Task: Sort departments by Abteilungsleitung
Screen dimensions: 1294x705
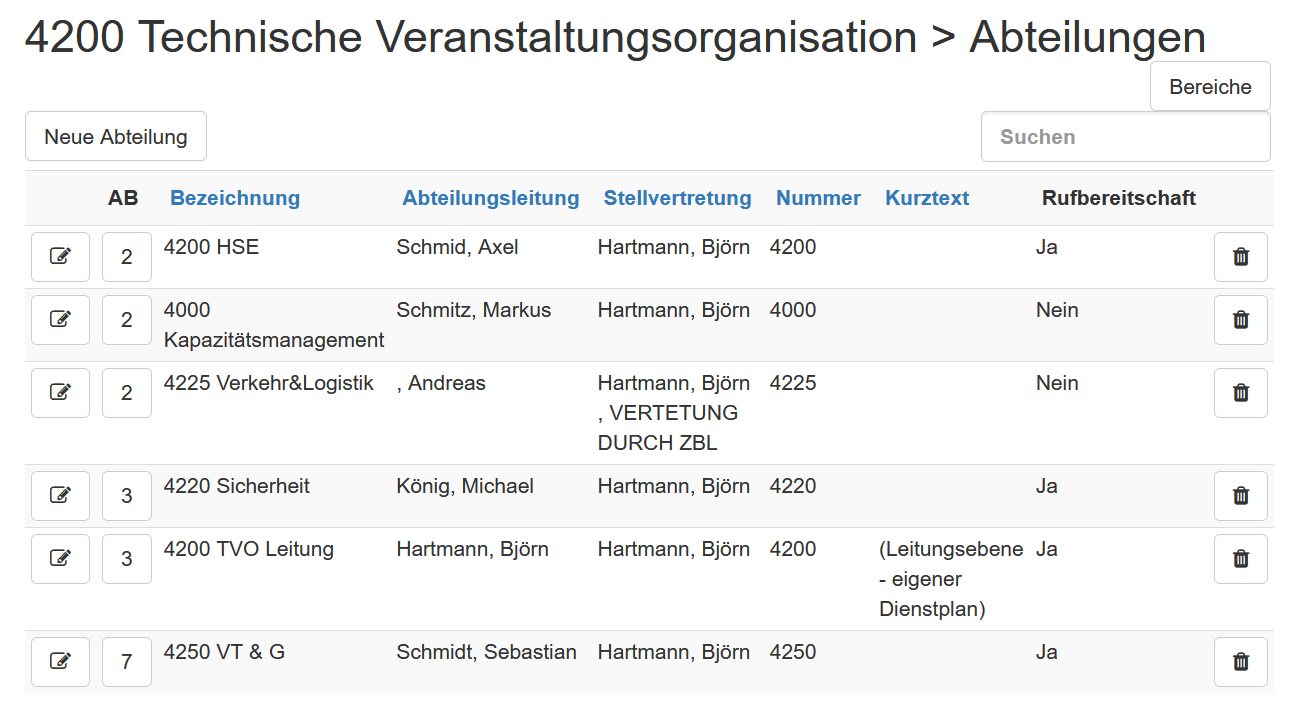Action: 490,198
